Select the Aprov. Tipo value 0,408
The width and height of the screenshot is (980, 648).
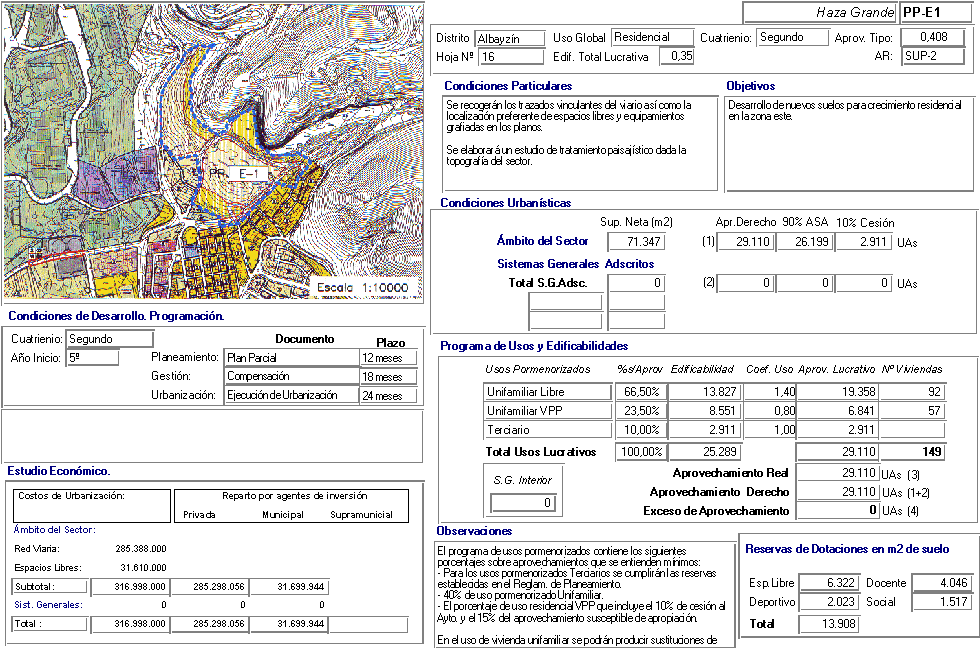[x=934, y=37]
